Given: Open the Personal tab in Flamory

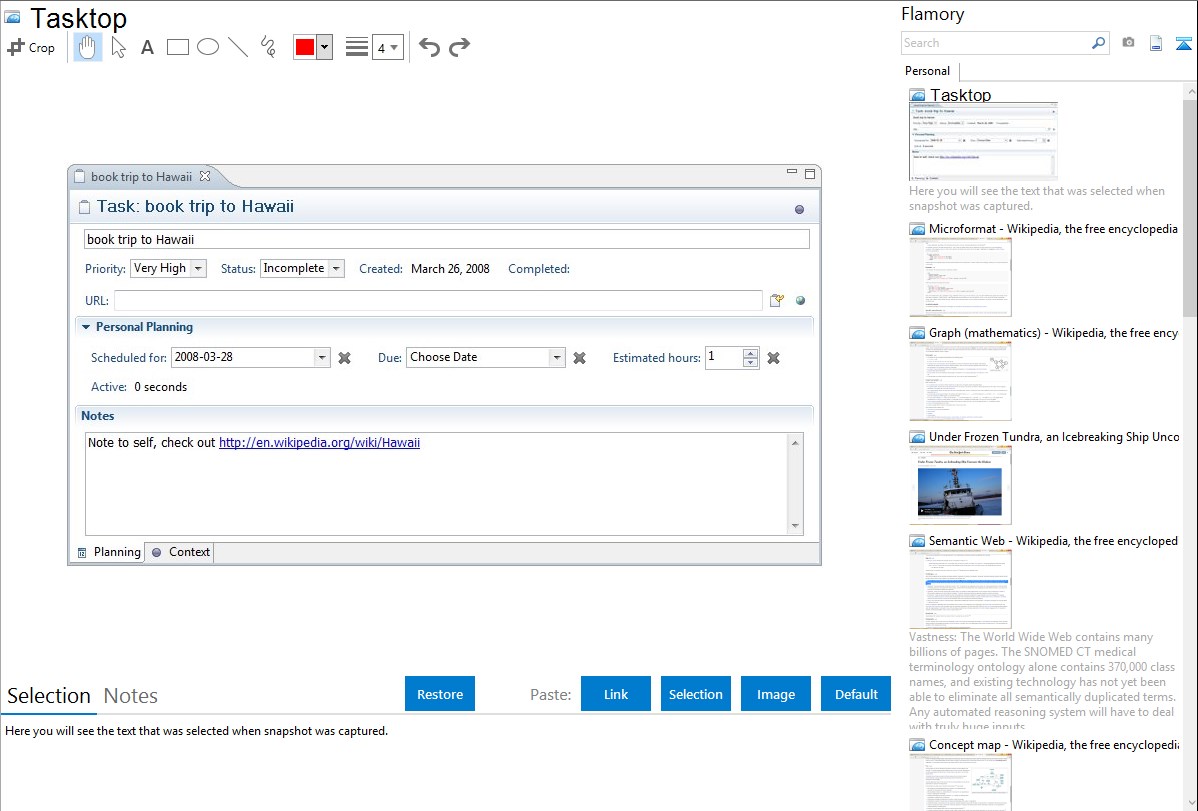Looking at the screenshot, I should pyautogui.click(x=927, y=71).
